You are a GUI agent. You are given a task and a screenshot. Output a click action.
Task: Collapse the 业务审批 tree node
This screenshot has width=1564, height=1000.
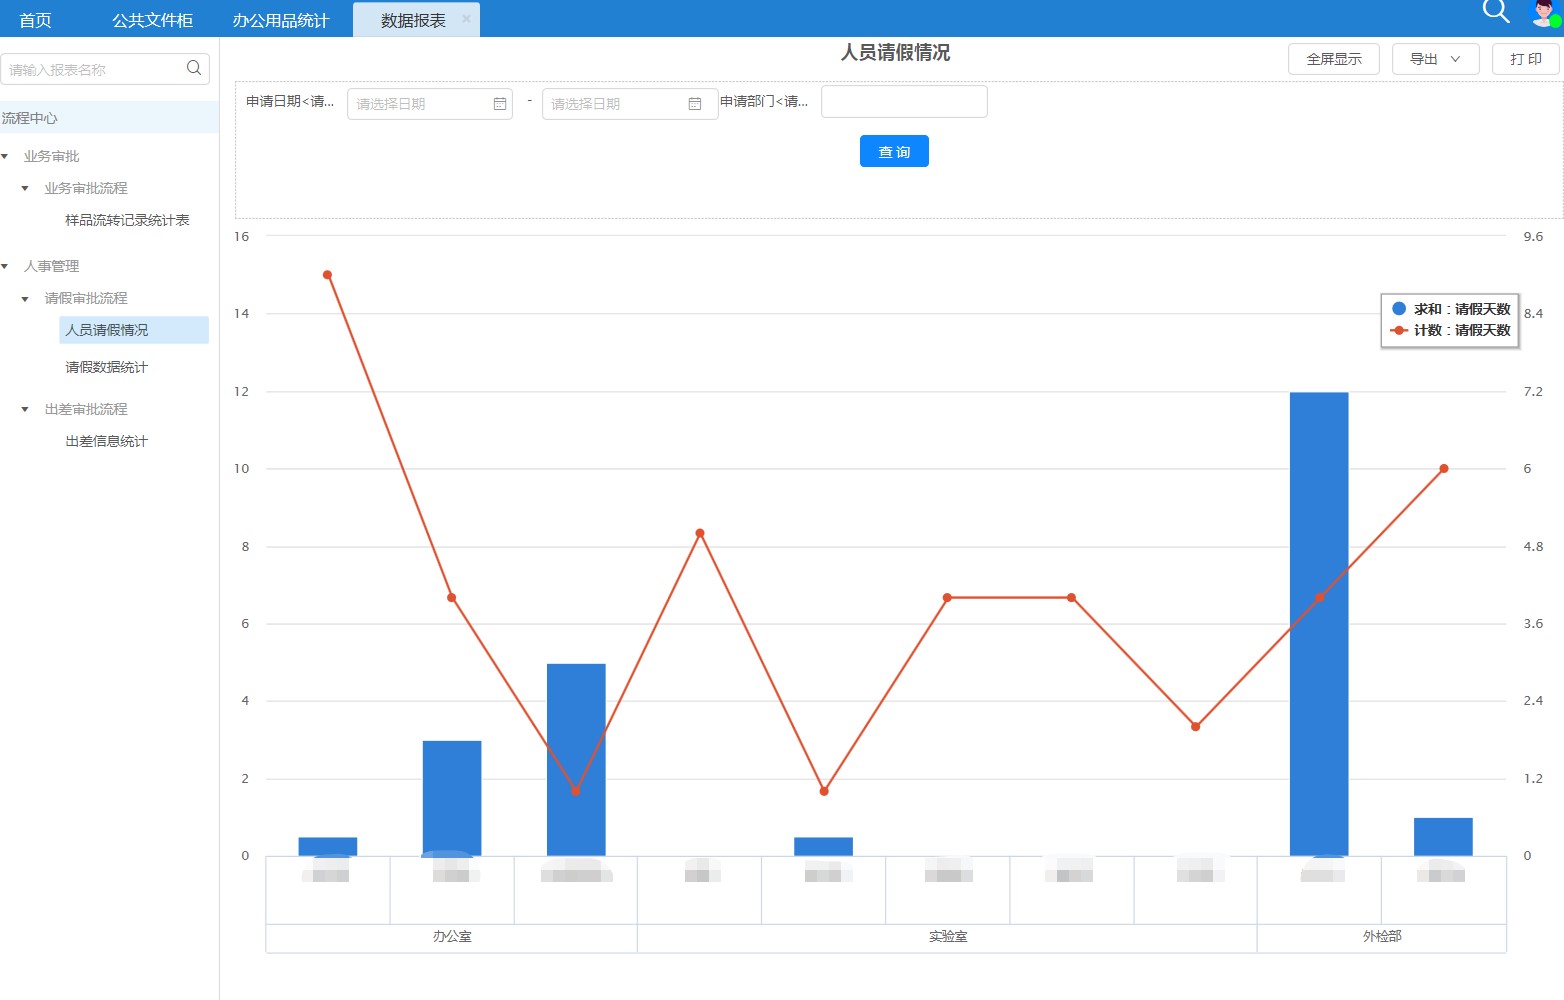point(5,156)
